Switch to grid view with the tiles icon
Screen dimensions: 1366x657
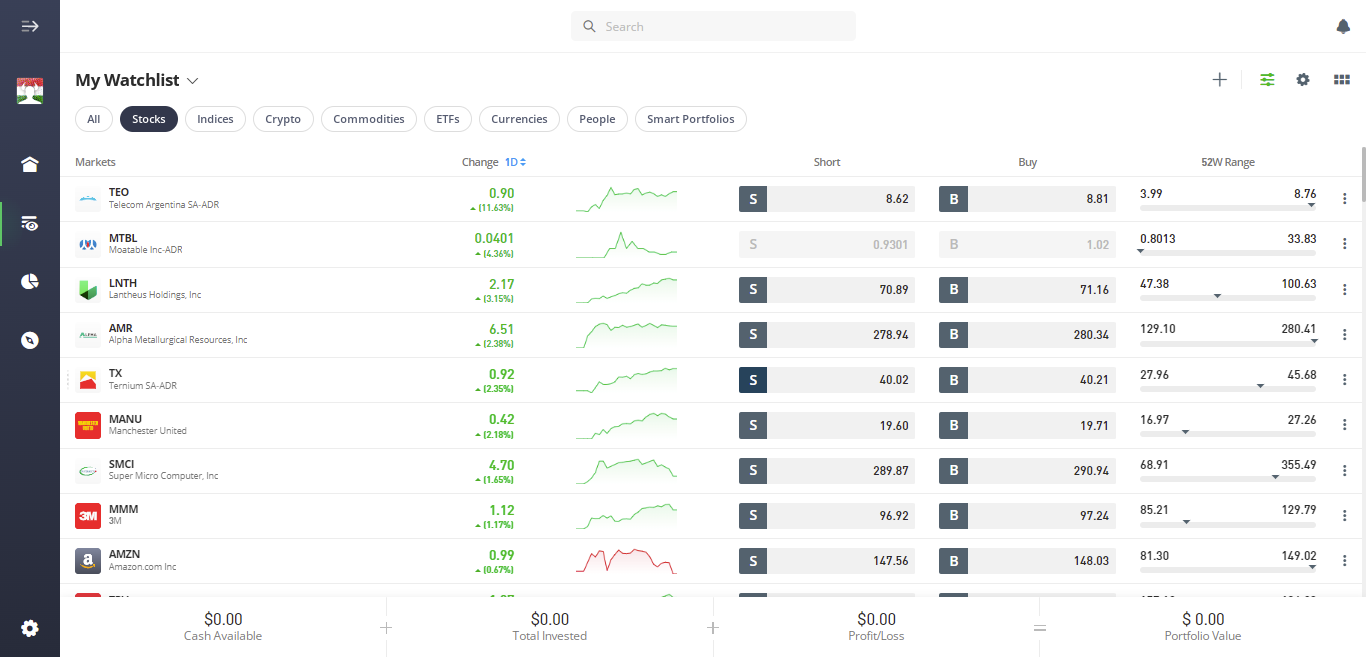(1341, 79)
